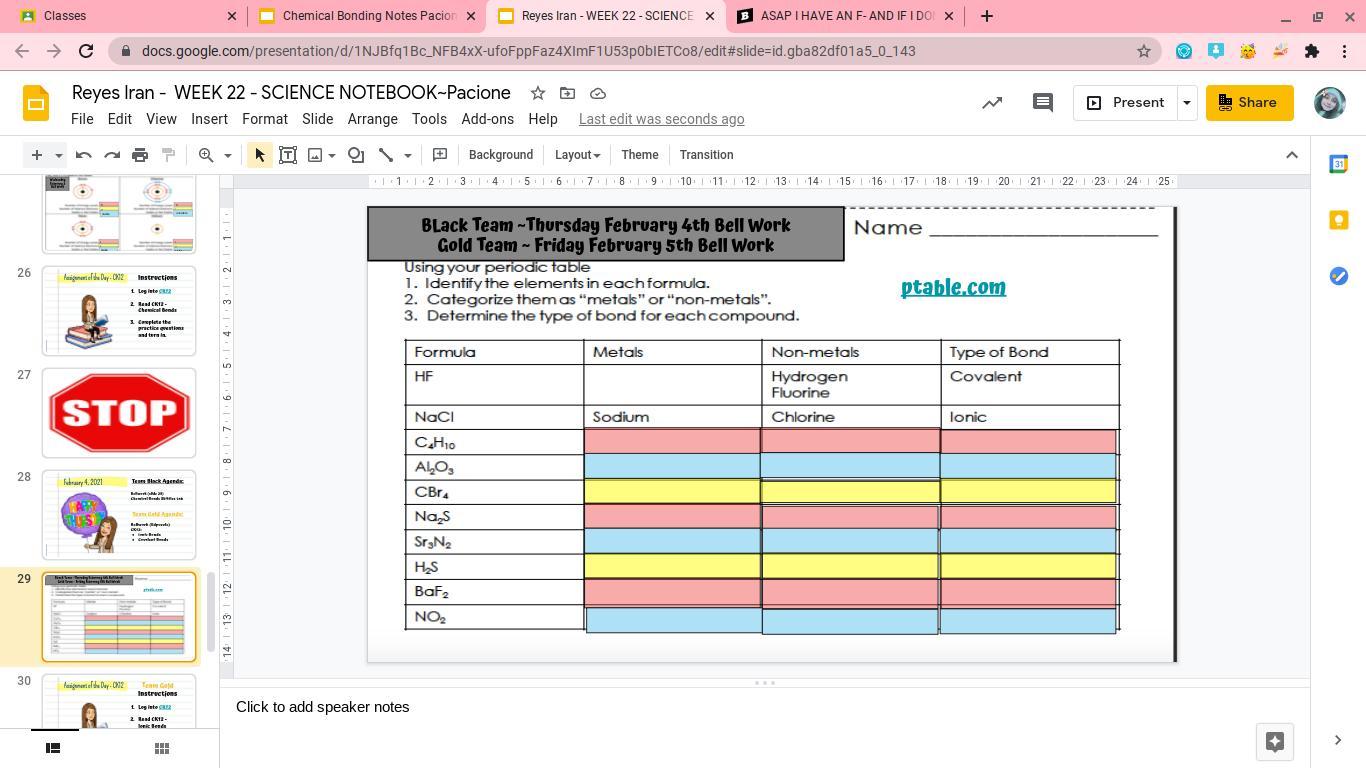Open Google Calendar side panel icon
1366x768 pixels.
[1338, 164]
